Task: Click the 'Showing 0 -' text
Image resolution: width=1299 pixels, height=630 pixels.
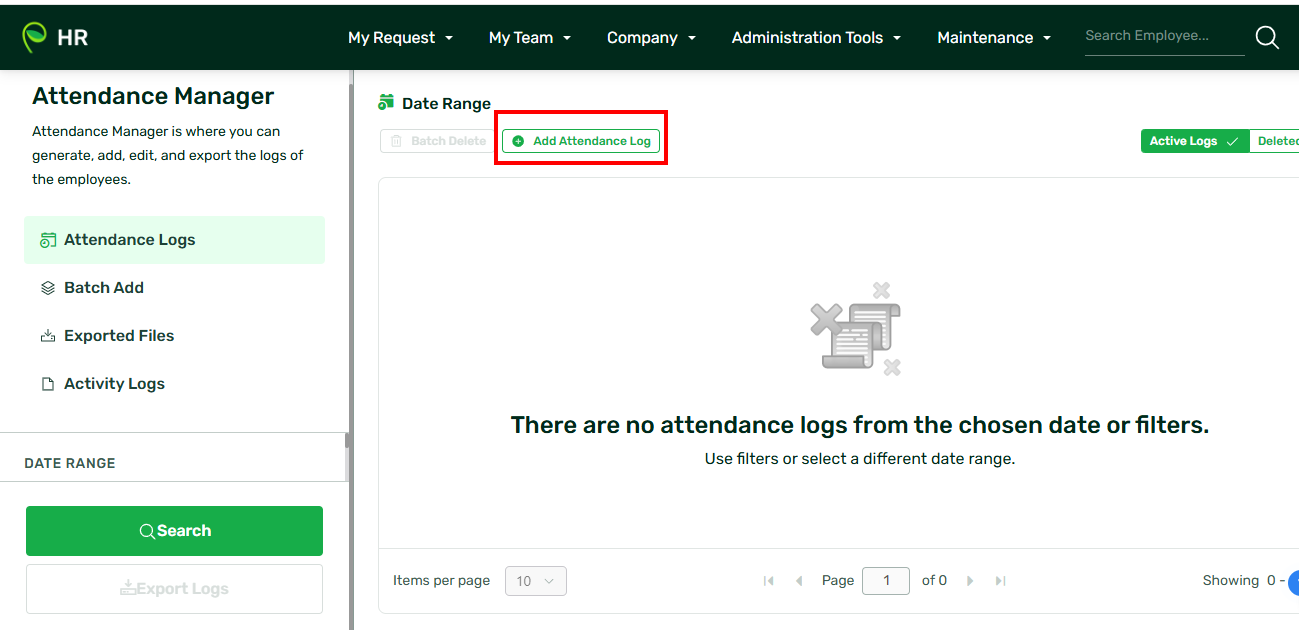Action: point(1244,580)
